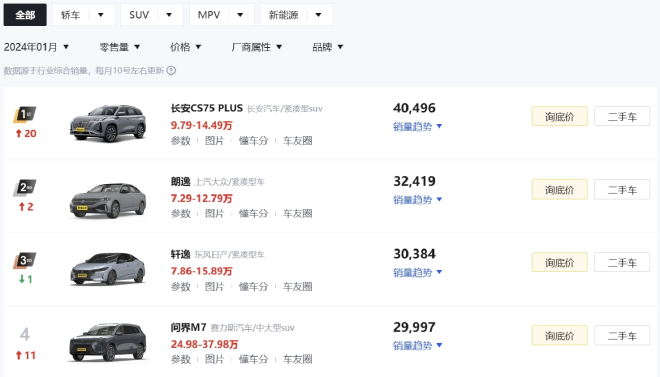Click the 长安汽车/紧凑型suv label
Screen dimensions: 660x377
tap(285, 109)
